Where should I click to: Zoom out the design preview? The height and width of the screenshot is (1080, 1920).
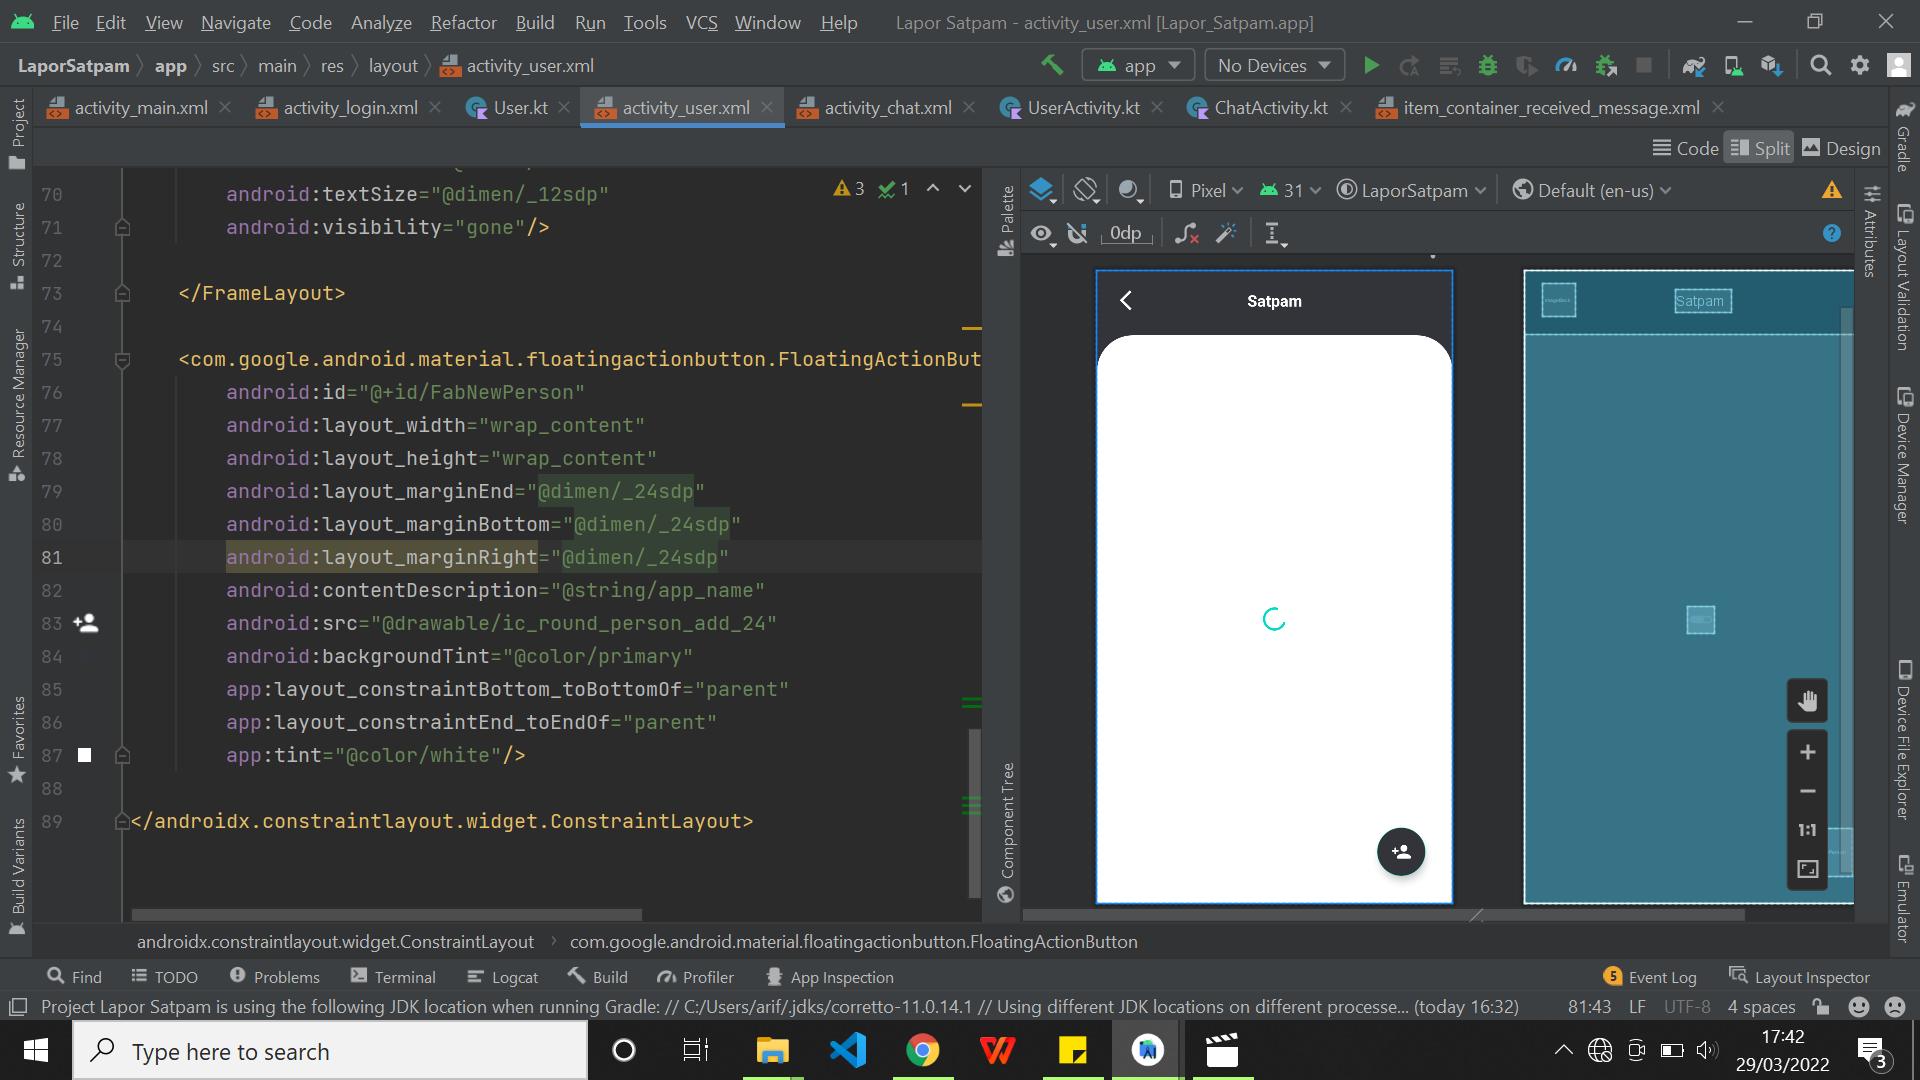tap(1807, 791)
